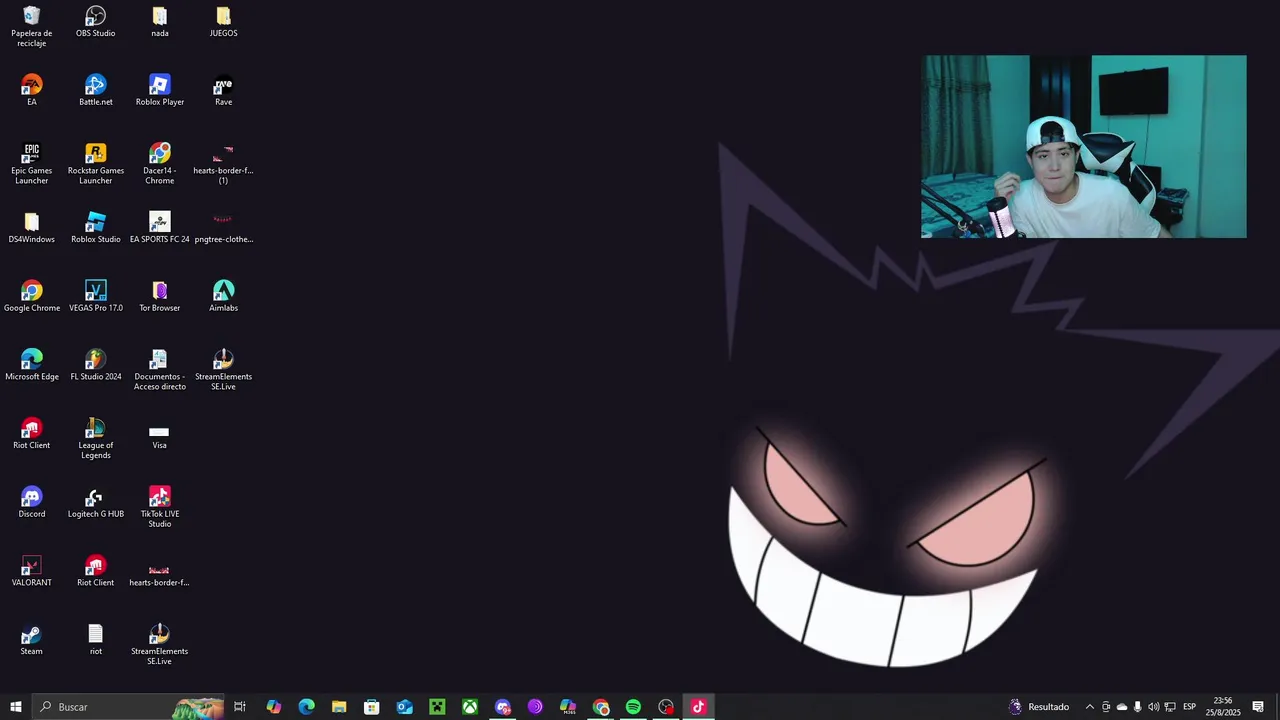Screen dimensions: 1280x720
Task: Select the VALORANT desktop shortcut
Action: coord(32,571)
